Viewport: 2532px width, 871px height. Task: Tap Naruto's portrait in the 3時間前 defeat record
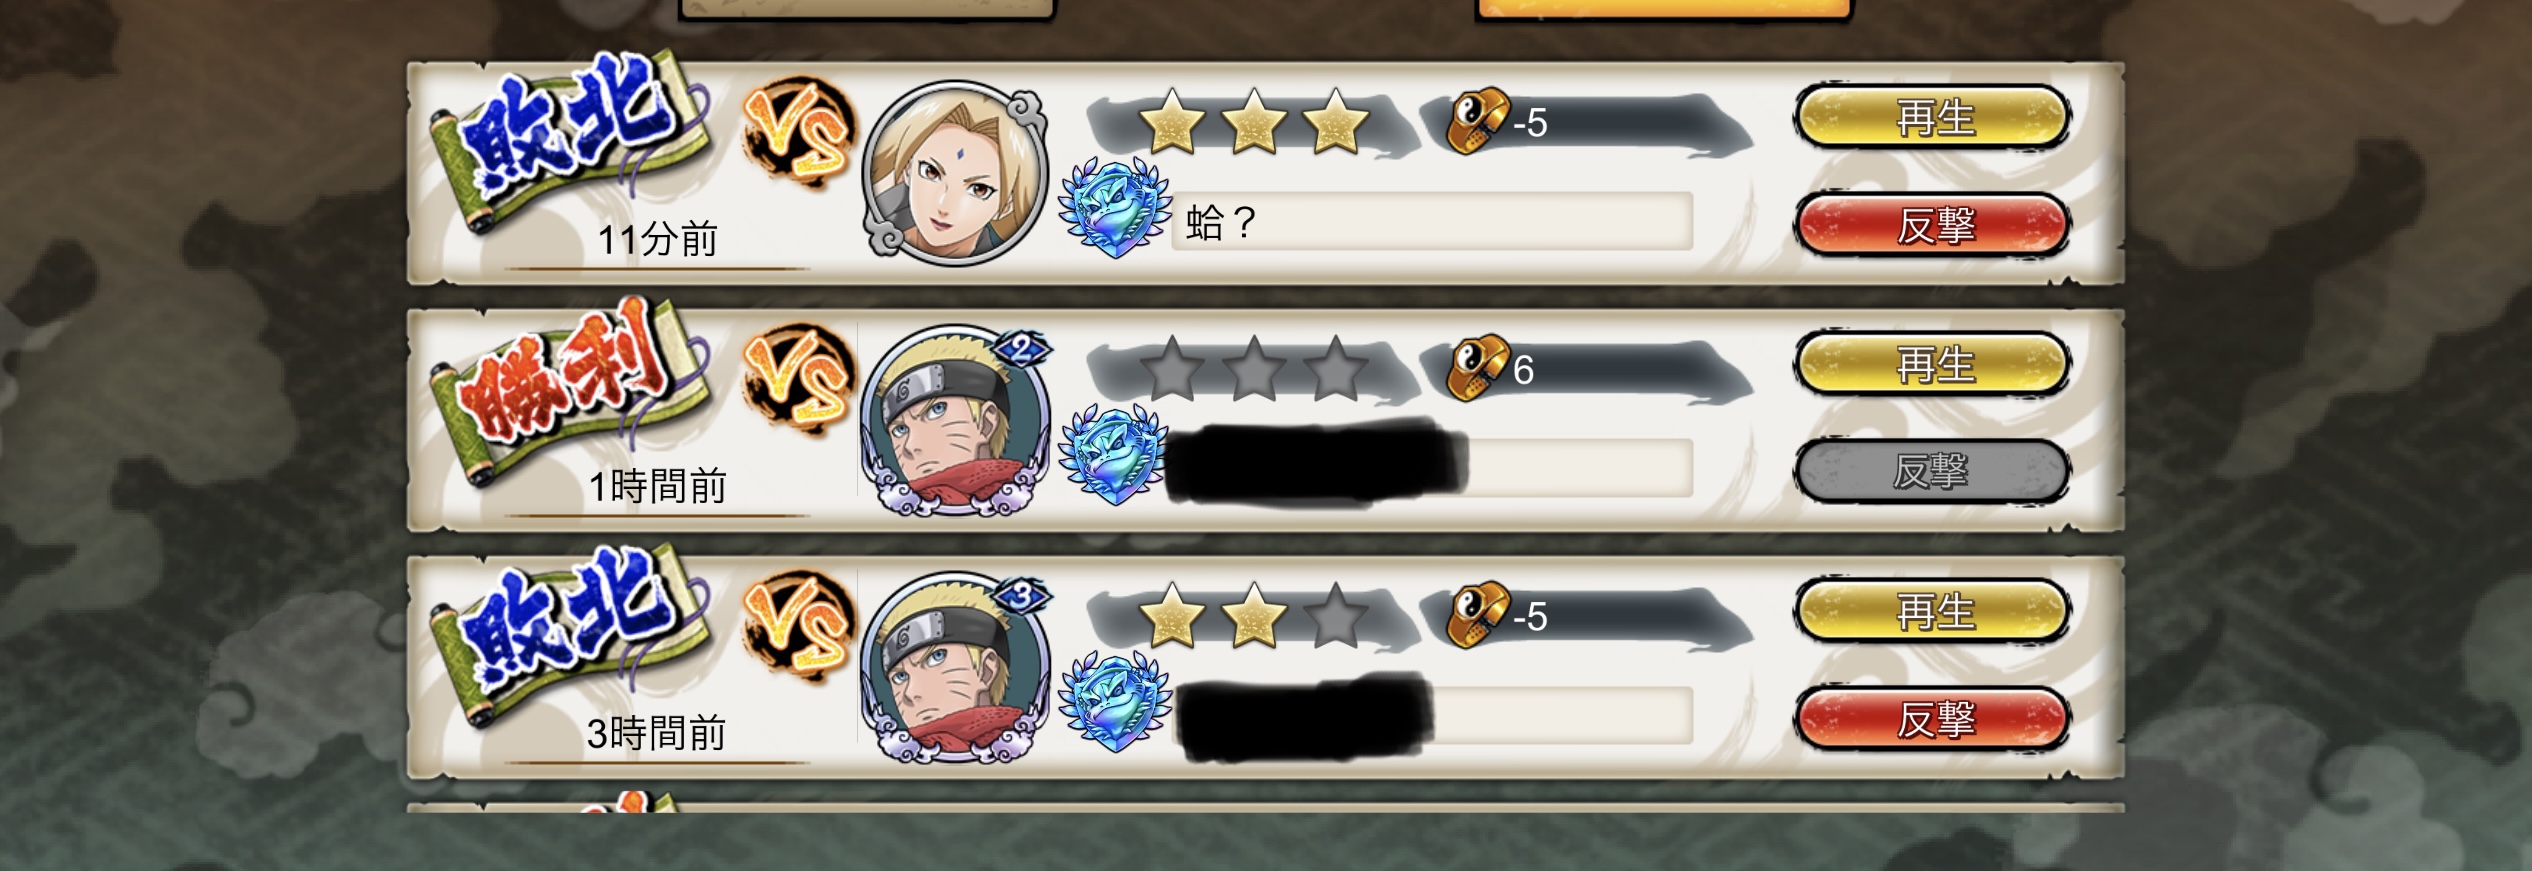pyautogui.click(x=955, y=667)
